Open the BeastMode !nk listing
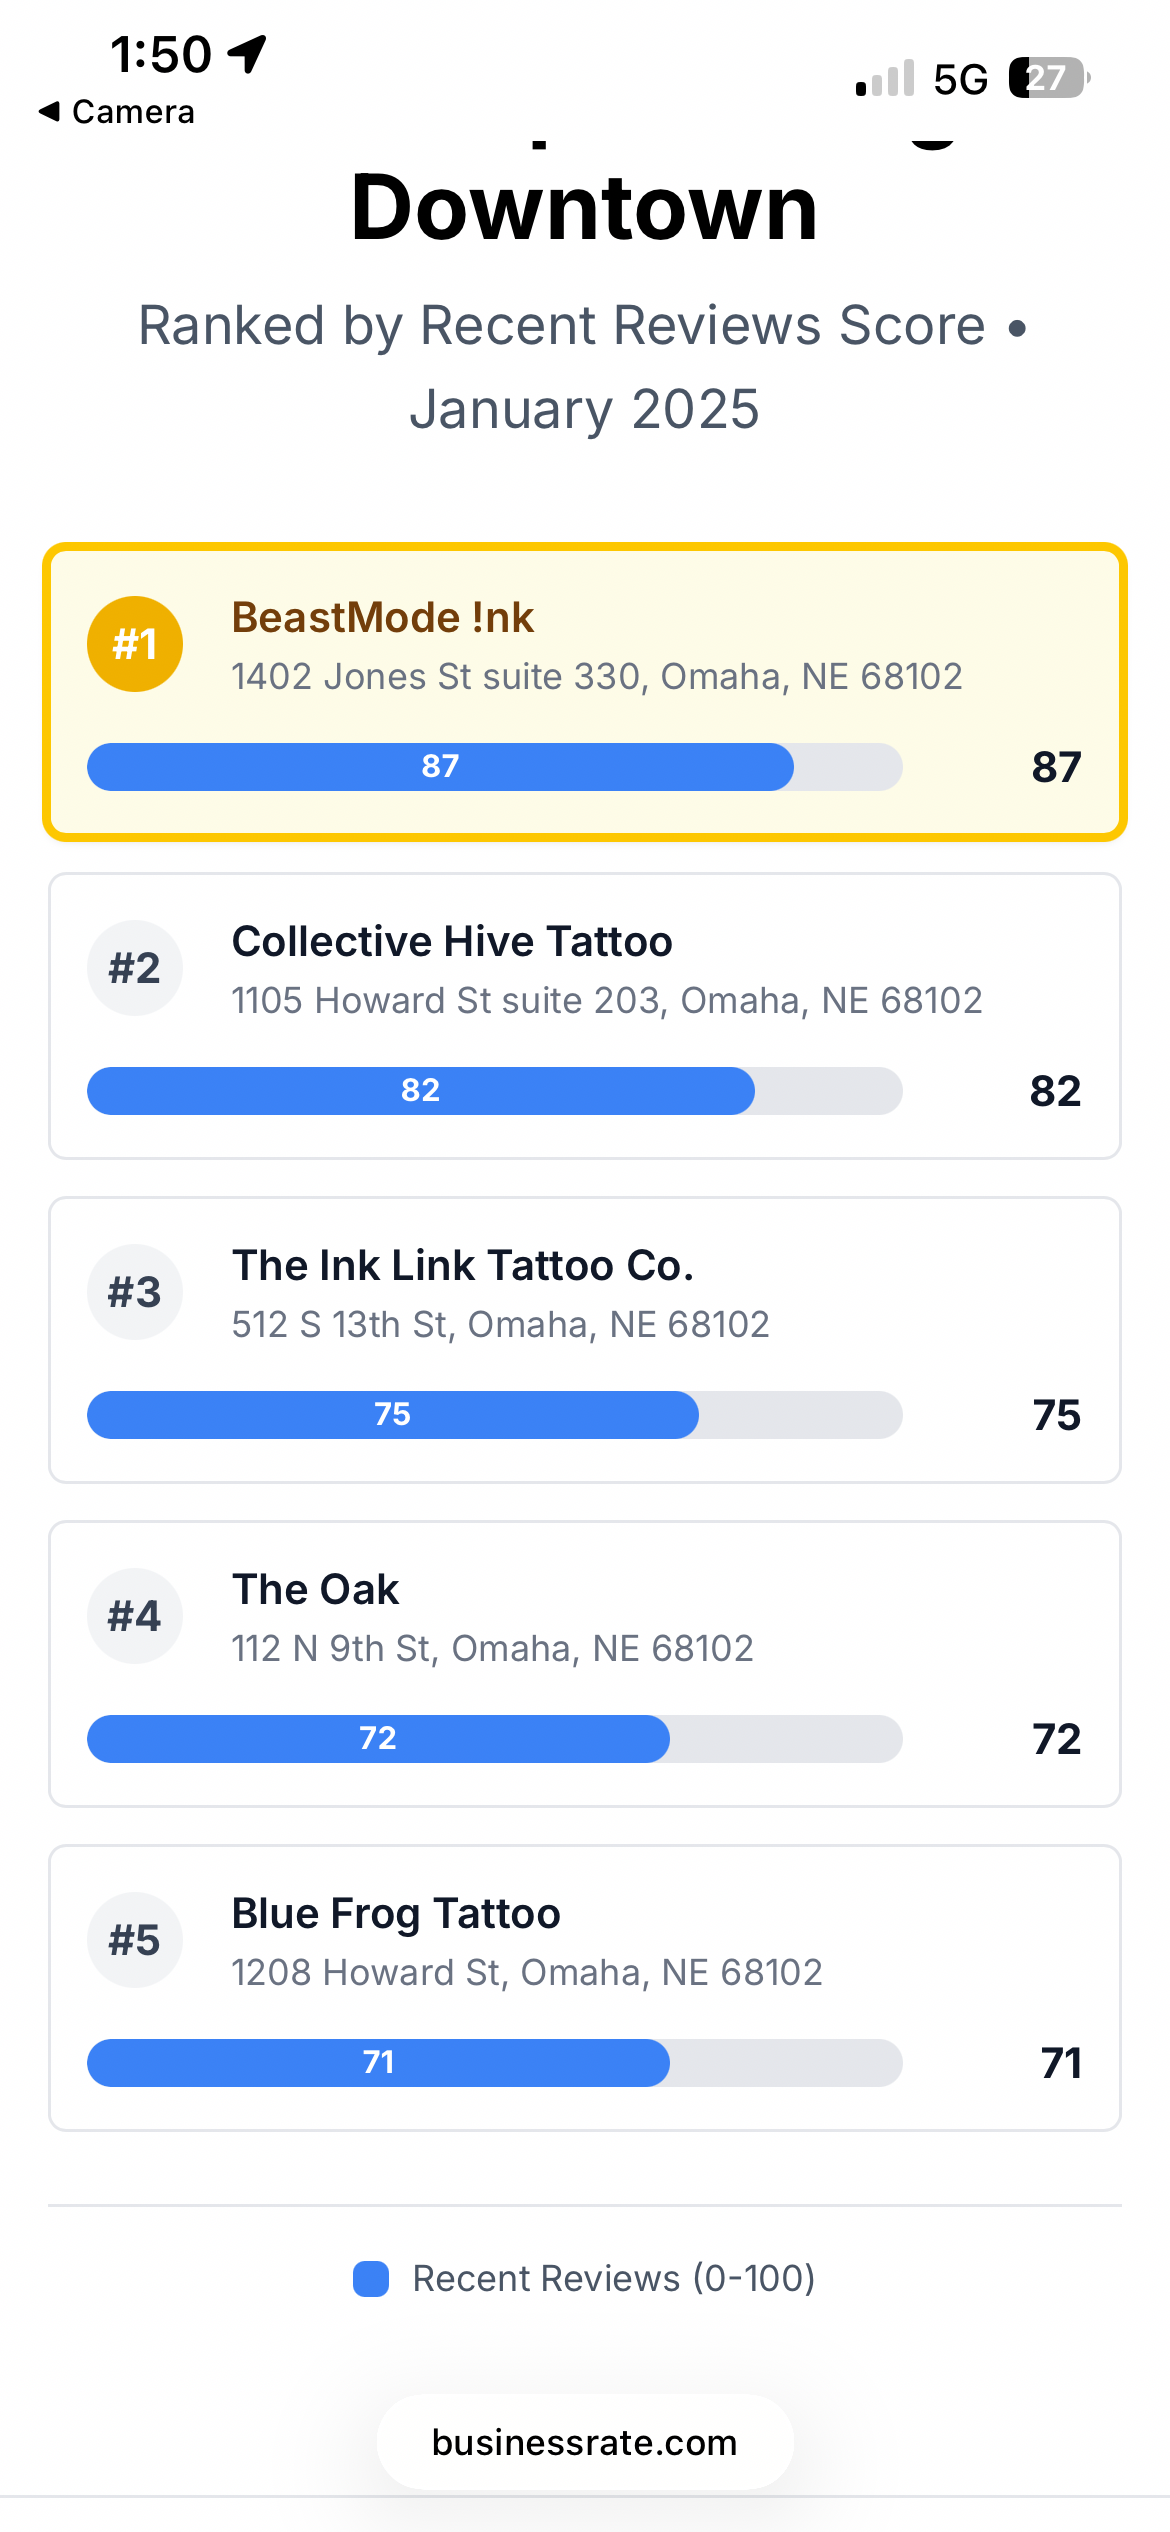The width and height of the screenshot is (1170, 2532). click(383, 618)
